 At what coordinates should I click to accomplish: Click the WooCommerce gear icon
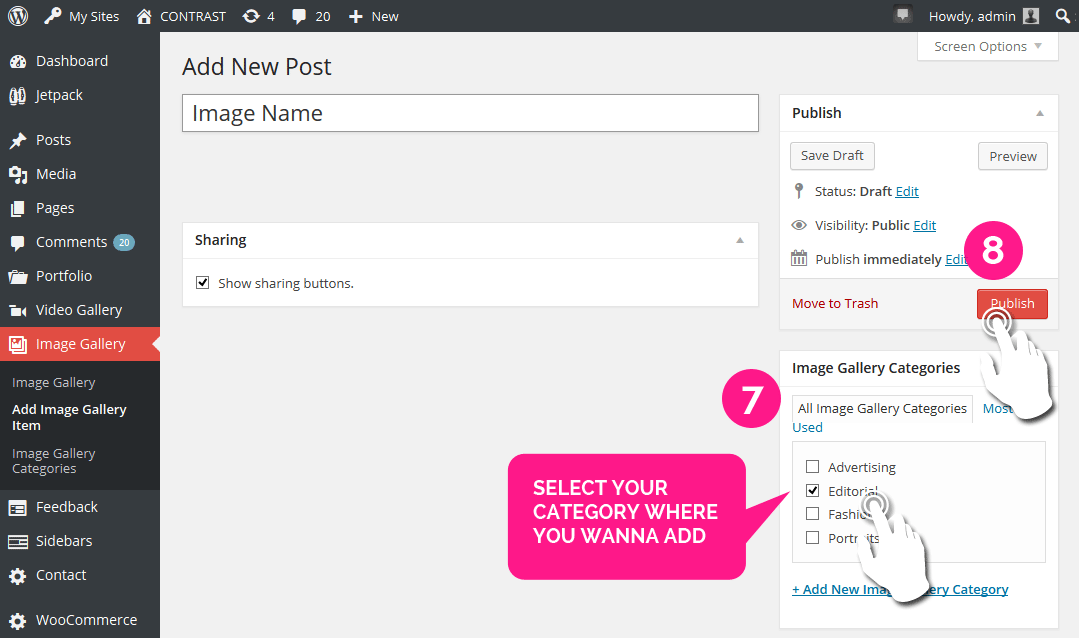click(17, 620)
